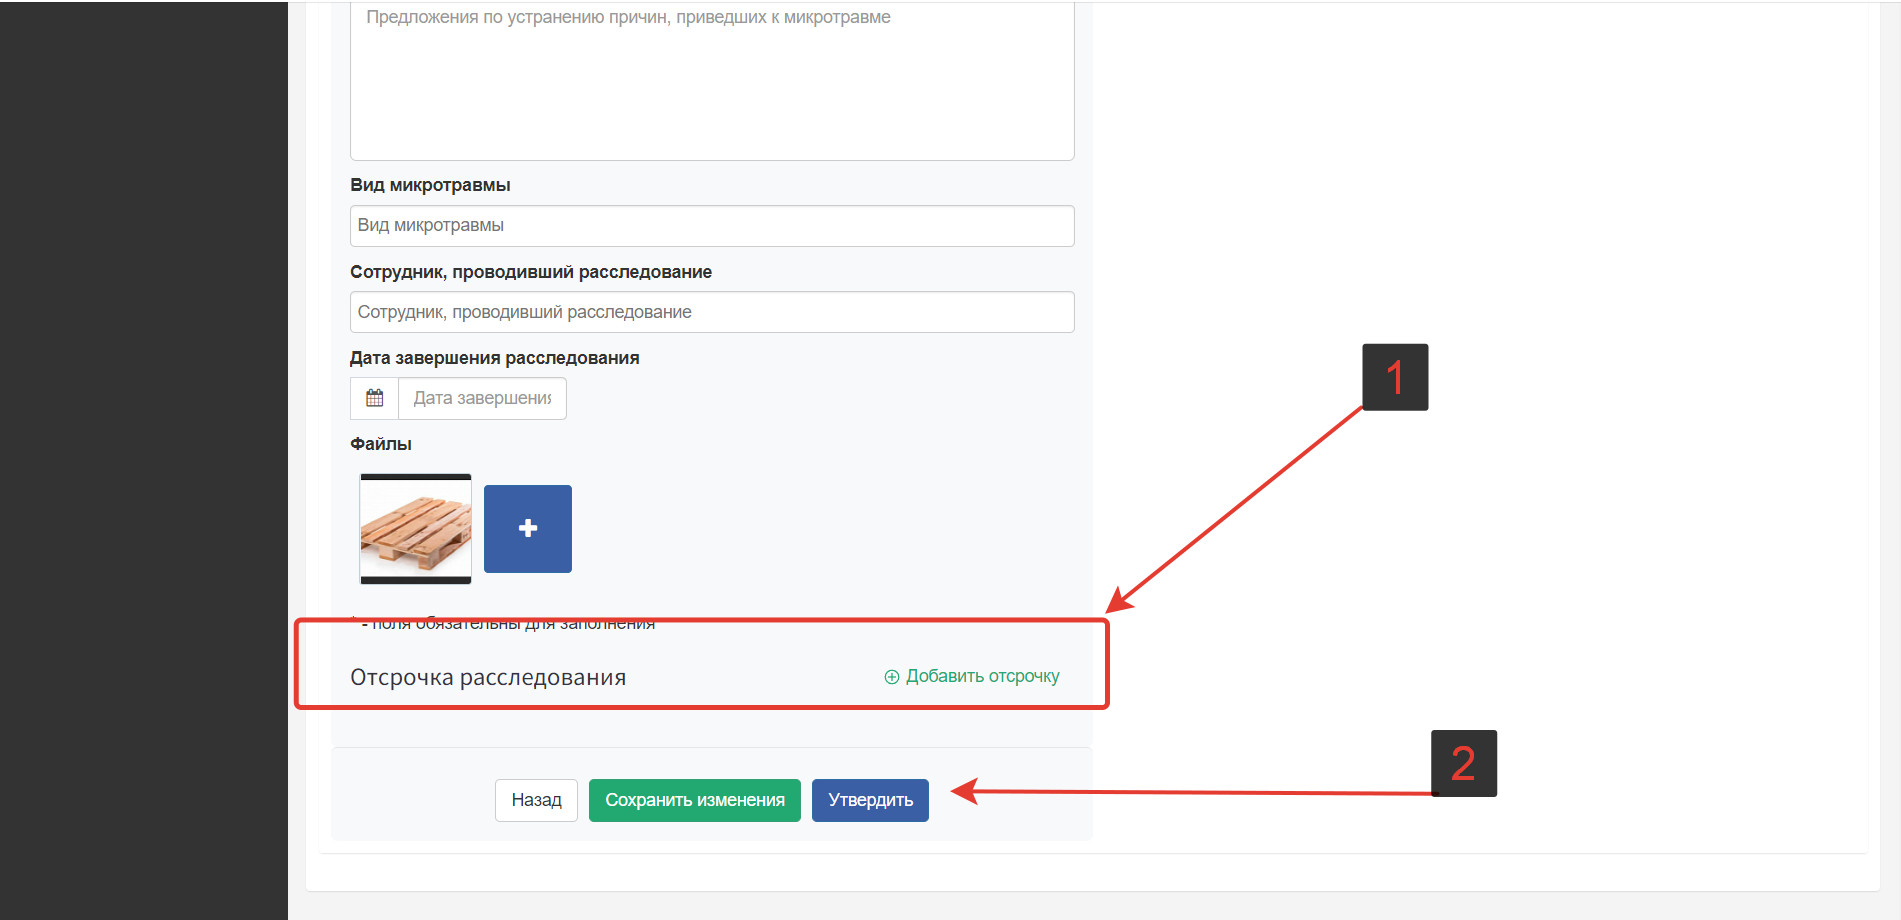The width and height of the screenshot is (1901, 920).
Task: Click the Назад button
Action: (x=536, y=800)
